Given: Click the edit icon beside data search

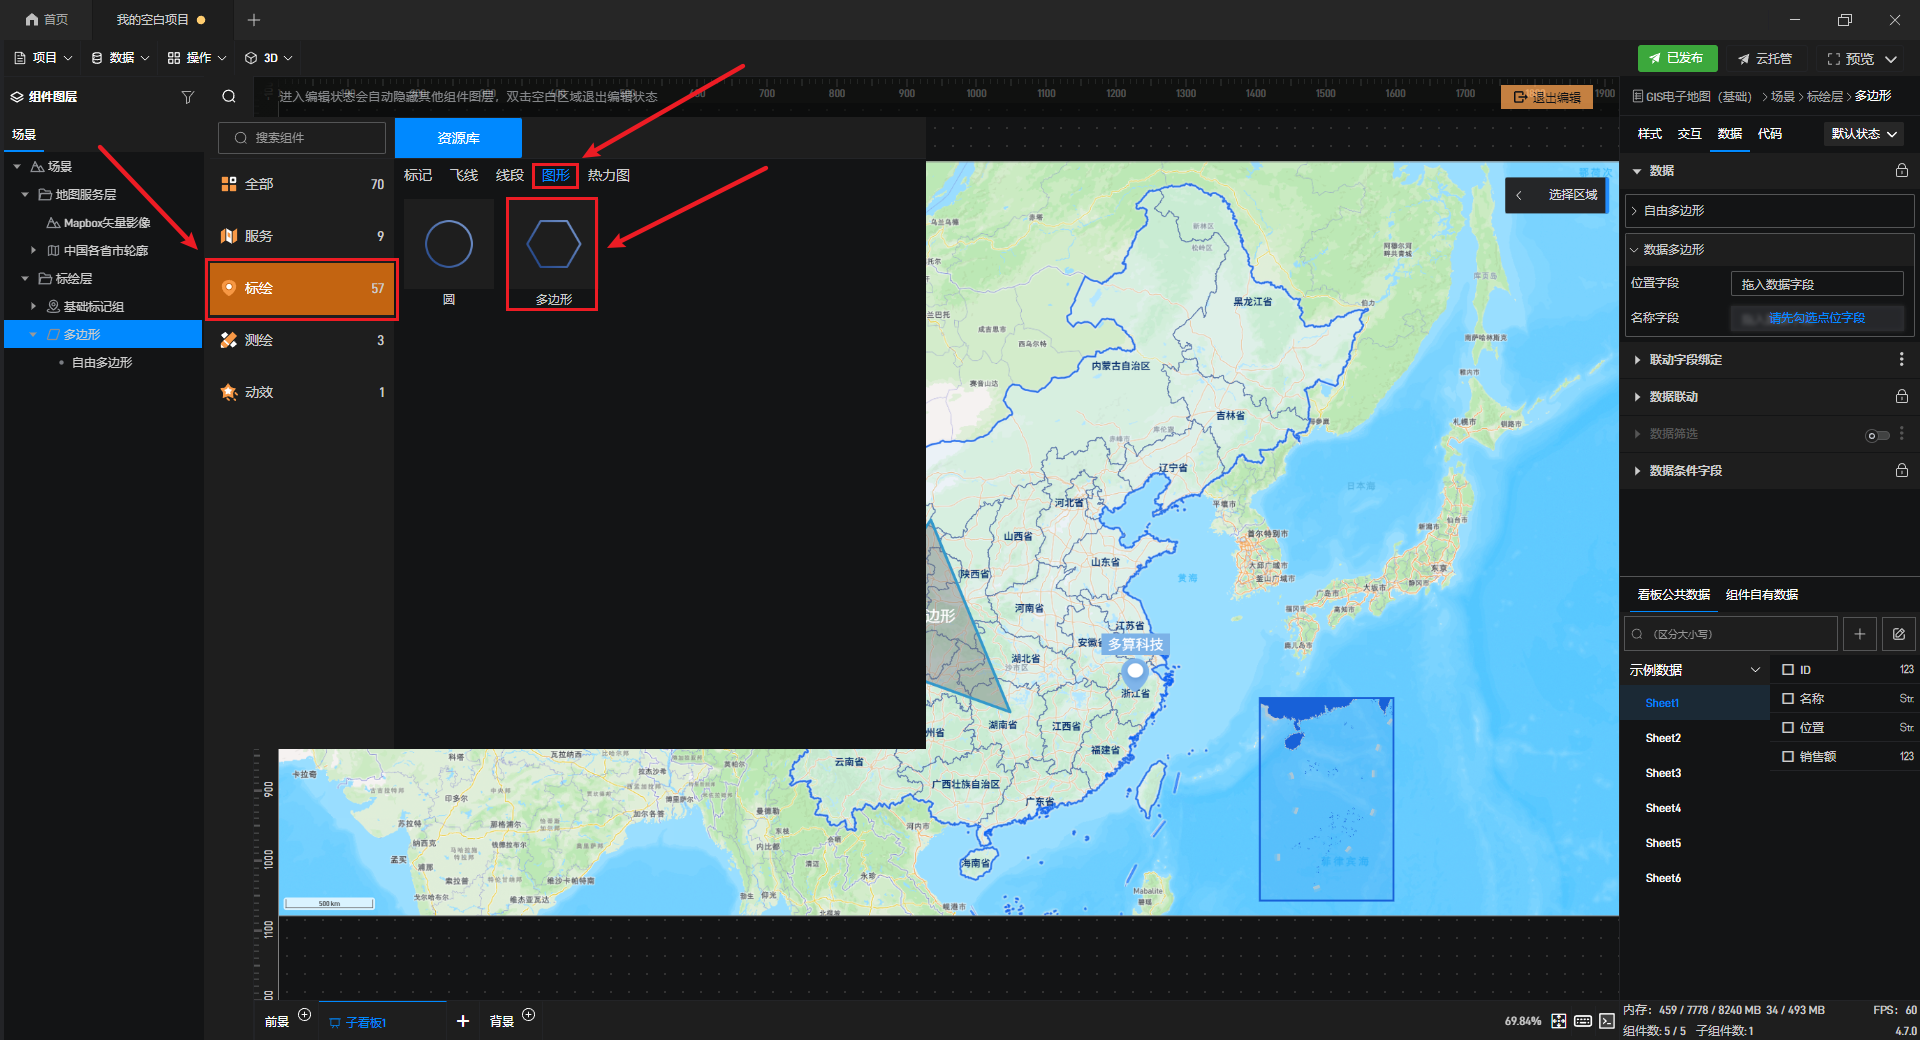Looking at the screenshot, I should click(x=1898, y=634).
